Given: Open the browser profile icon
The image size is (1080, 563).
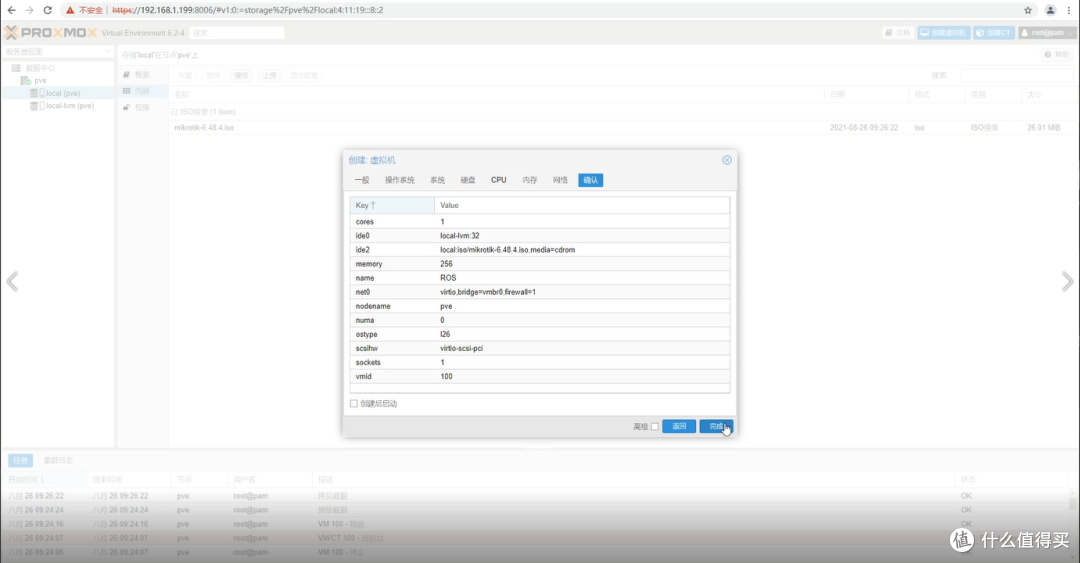Looking at the screenshot, I should (x=1050, y=10).
